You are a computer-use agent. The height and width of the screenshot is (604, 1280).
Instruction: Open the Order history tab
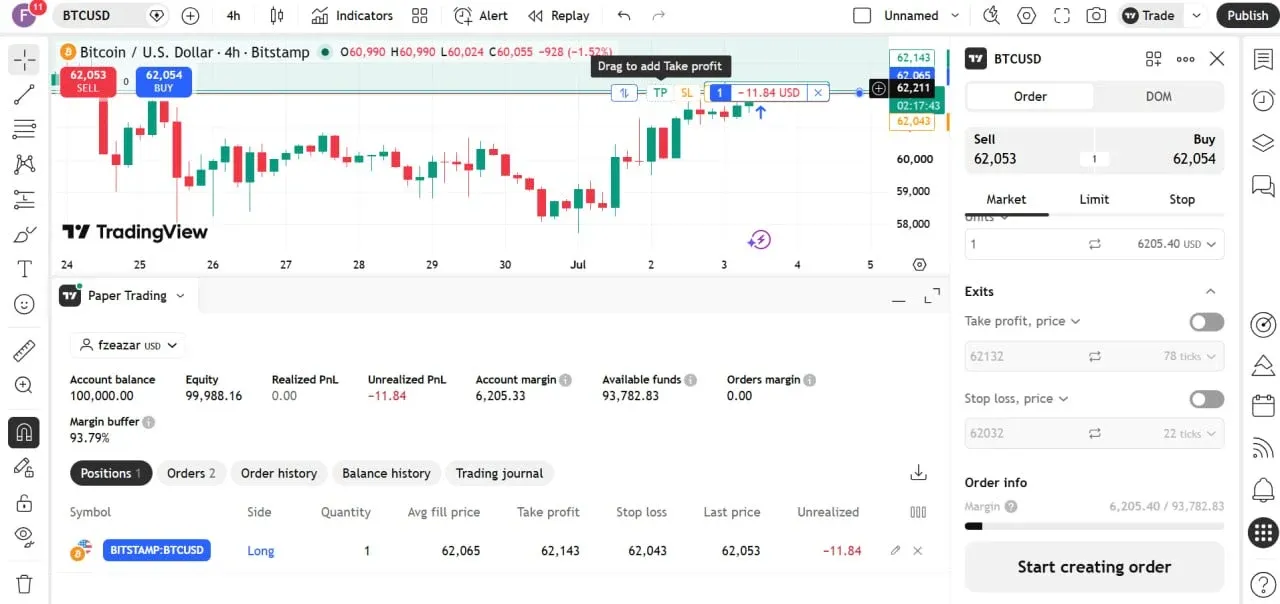[279, 473]
